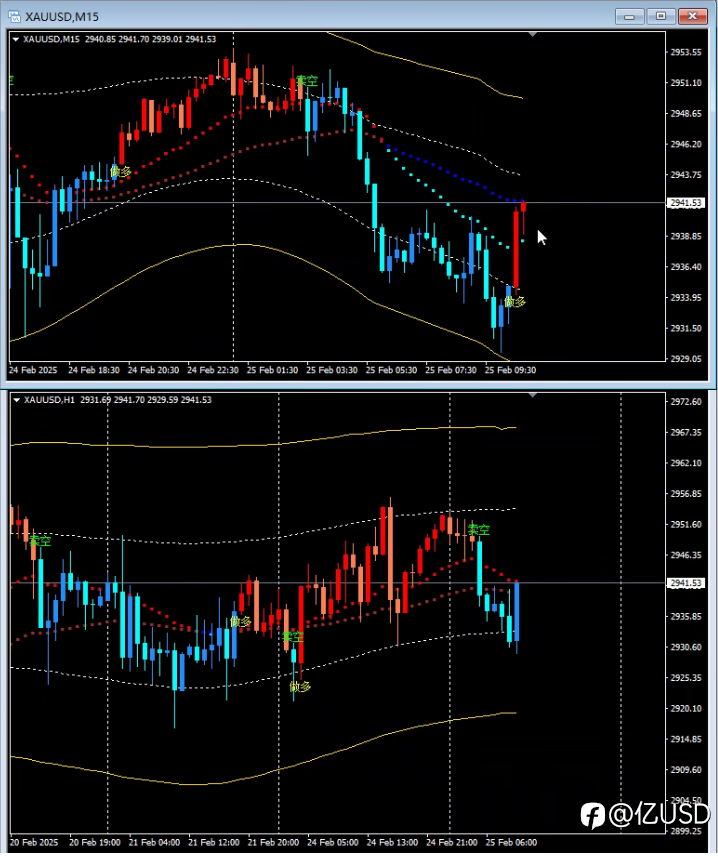
Task: Click price level 2953.55 on M15 axis
Action: click(686, 52)
